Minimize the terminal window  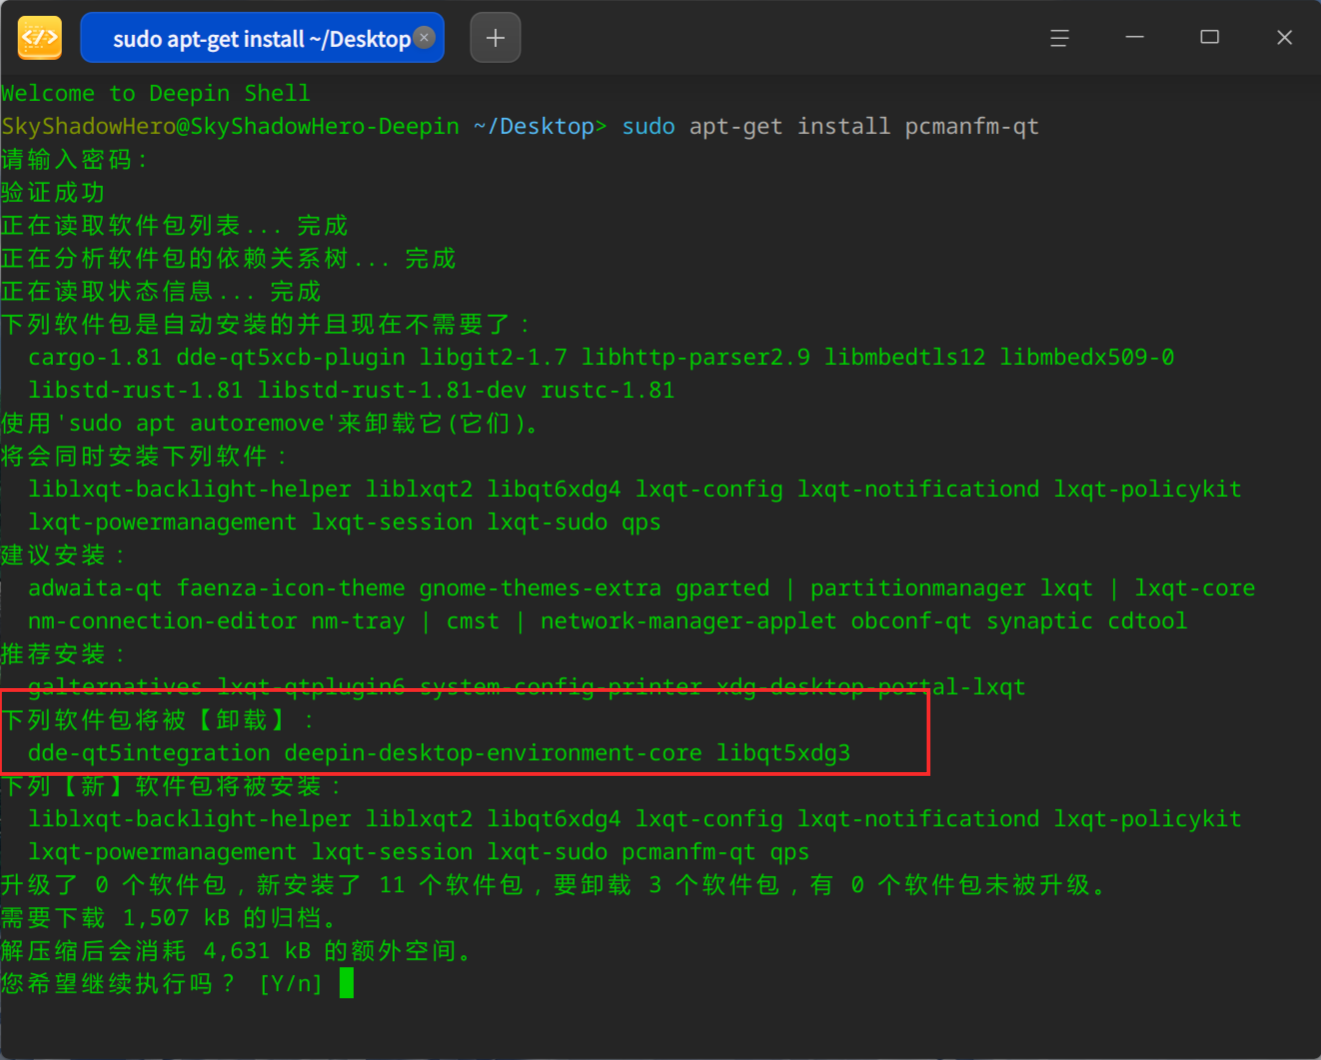coord(1134,37)
